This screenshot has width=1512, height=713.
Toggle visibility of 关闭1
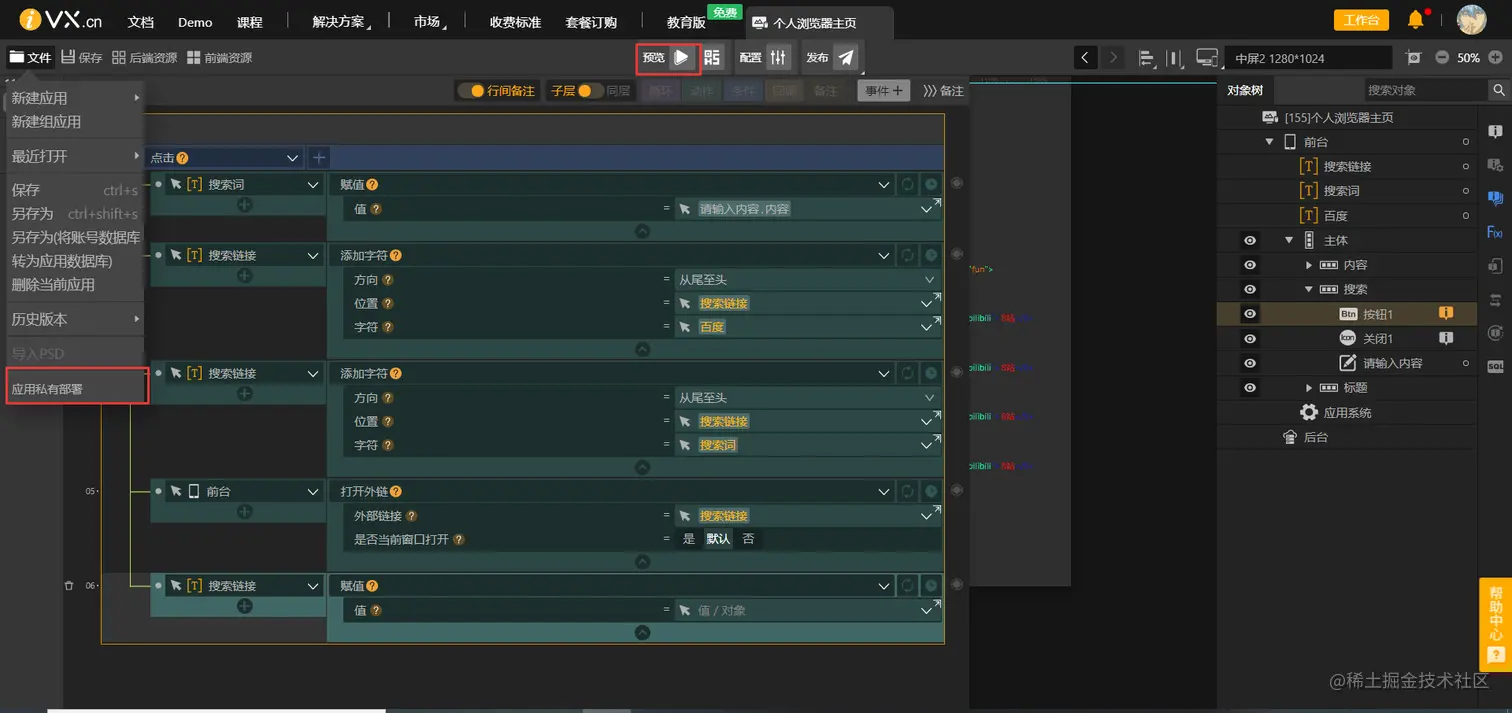point(1250,338)
